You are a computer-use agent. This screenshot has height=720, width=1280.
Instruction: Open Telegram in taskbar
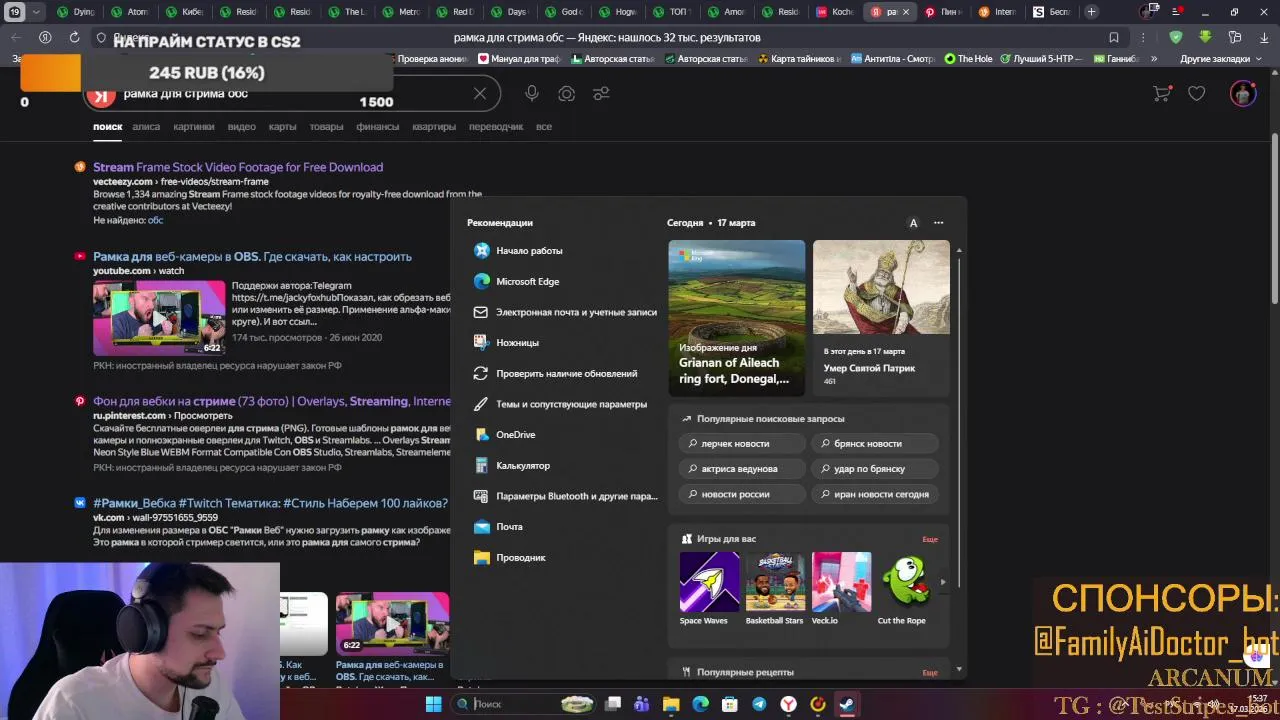[x=759, y=704]
